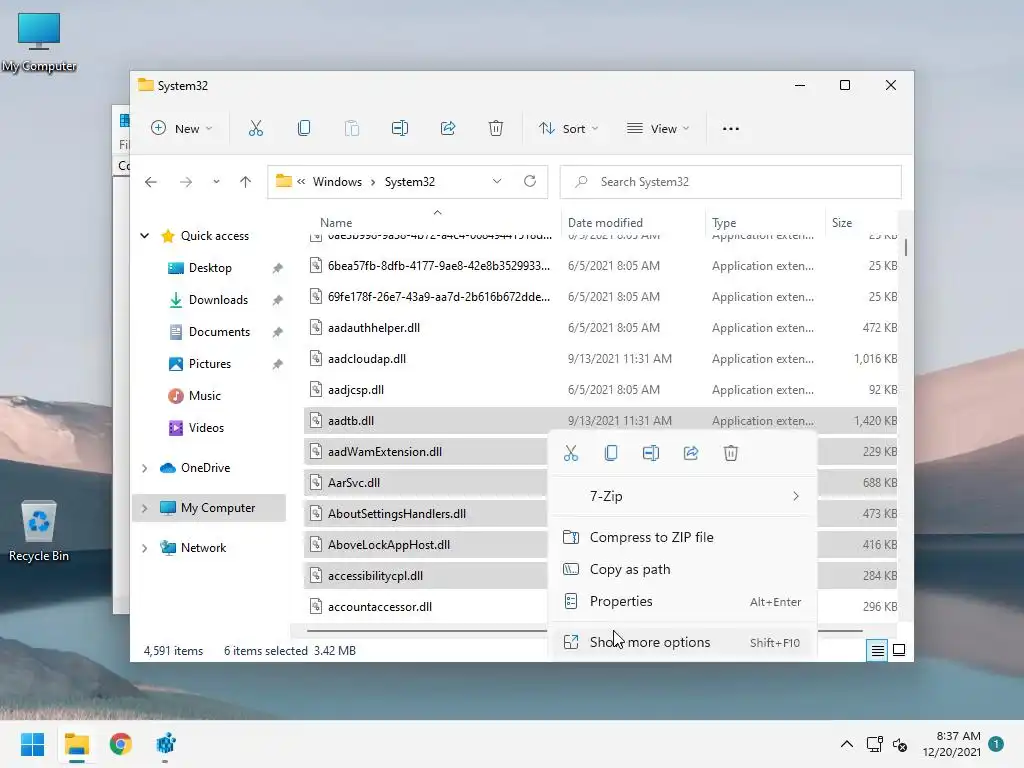1024x768 pixels.
Task: Refresh the System32 folder view
Action: (530, 182)
